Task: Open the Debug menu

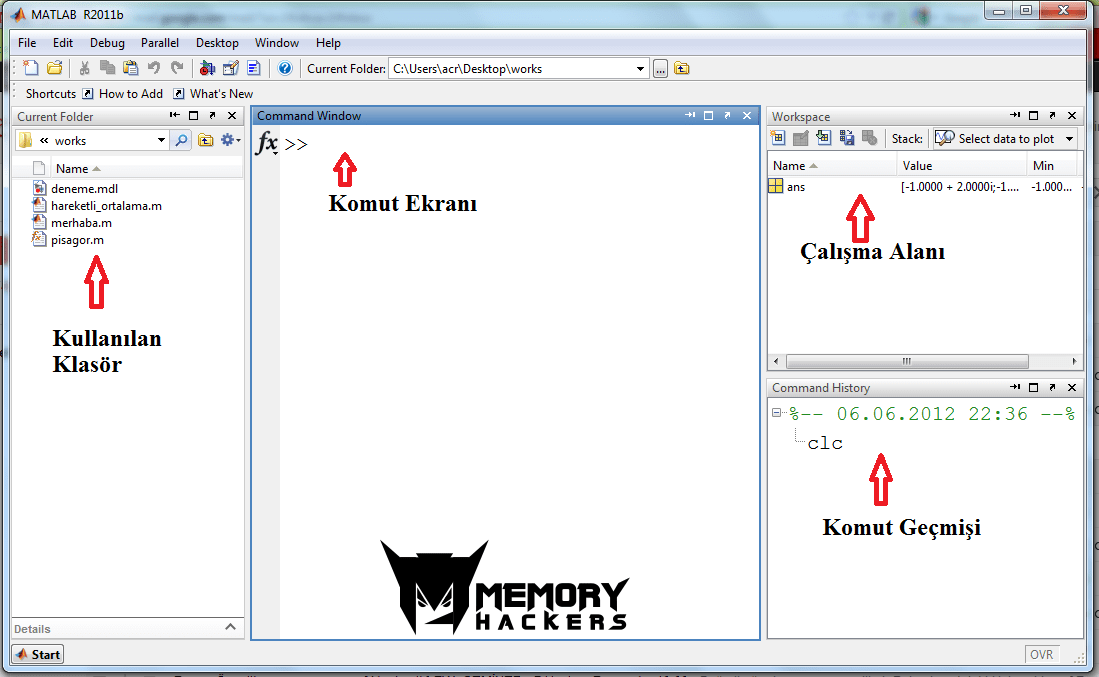Action: tap(107, 43)
